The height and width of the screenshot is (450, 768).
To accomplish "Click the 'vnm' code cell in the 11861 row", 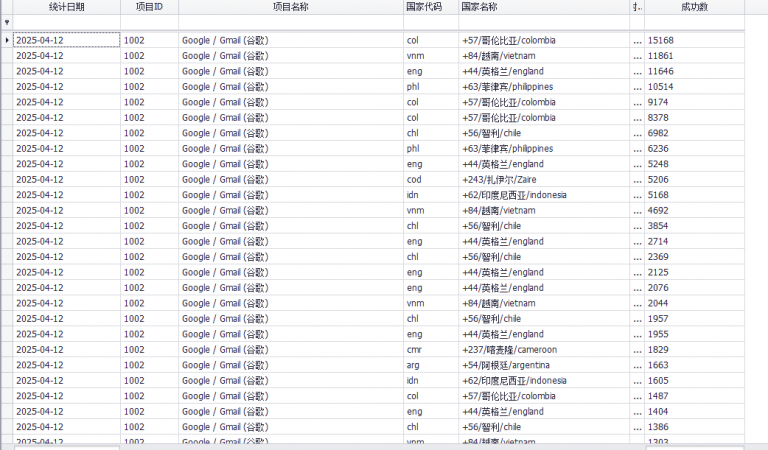I will [x=431, y=56].
